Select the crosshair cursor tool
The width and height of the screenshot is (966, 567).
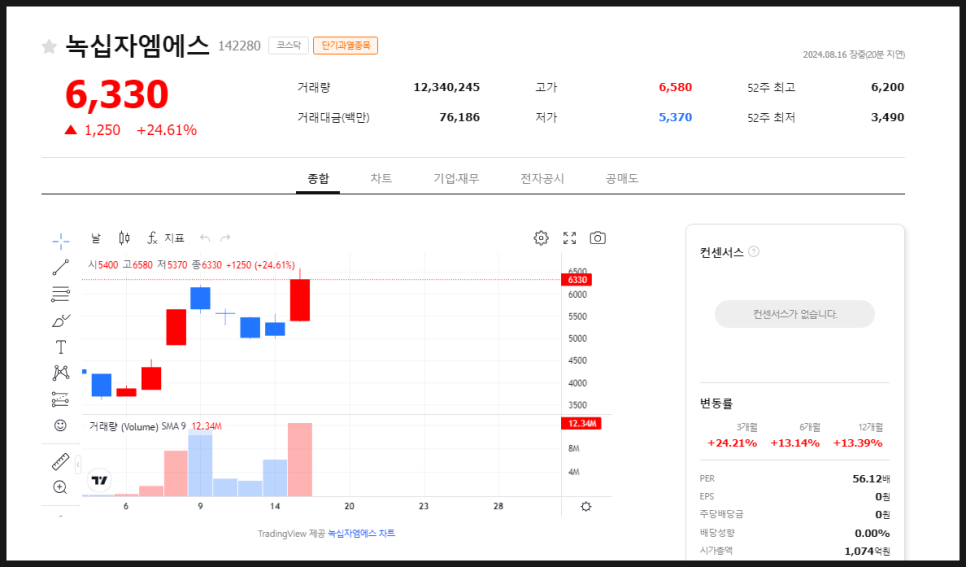pos(60,241)
